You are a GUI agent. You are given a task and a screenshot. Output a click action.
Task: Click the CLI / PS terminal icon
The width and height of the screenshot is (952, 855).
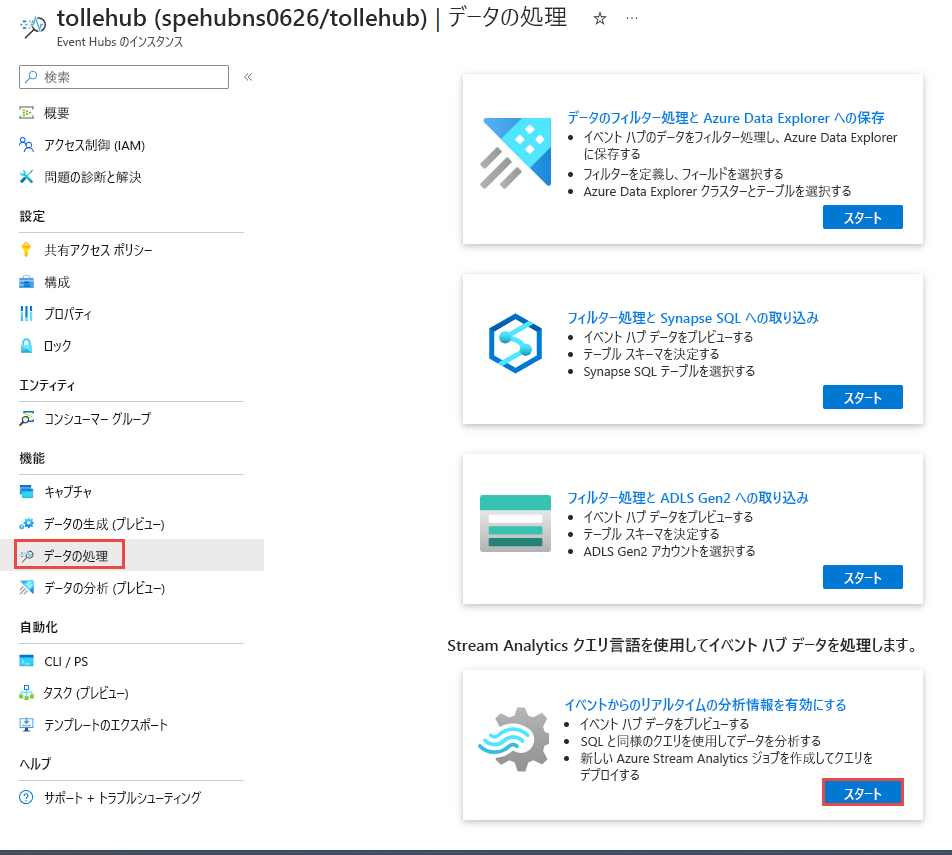(x=26, y=661)
